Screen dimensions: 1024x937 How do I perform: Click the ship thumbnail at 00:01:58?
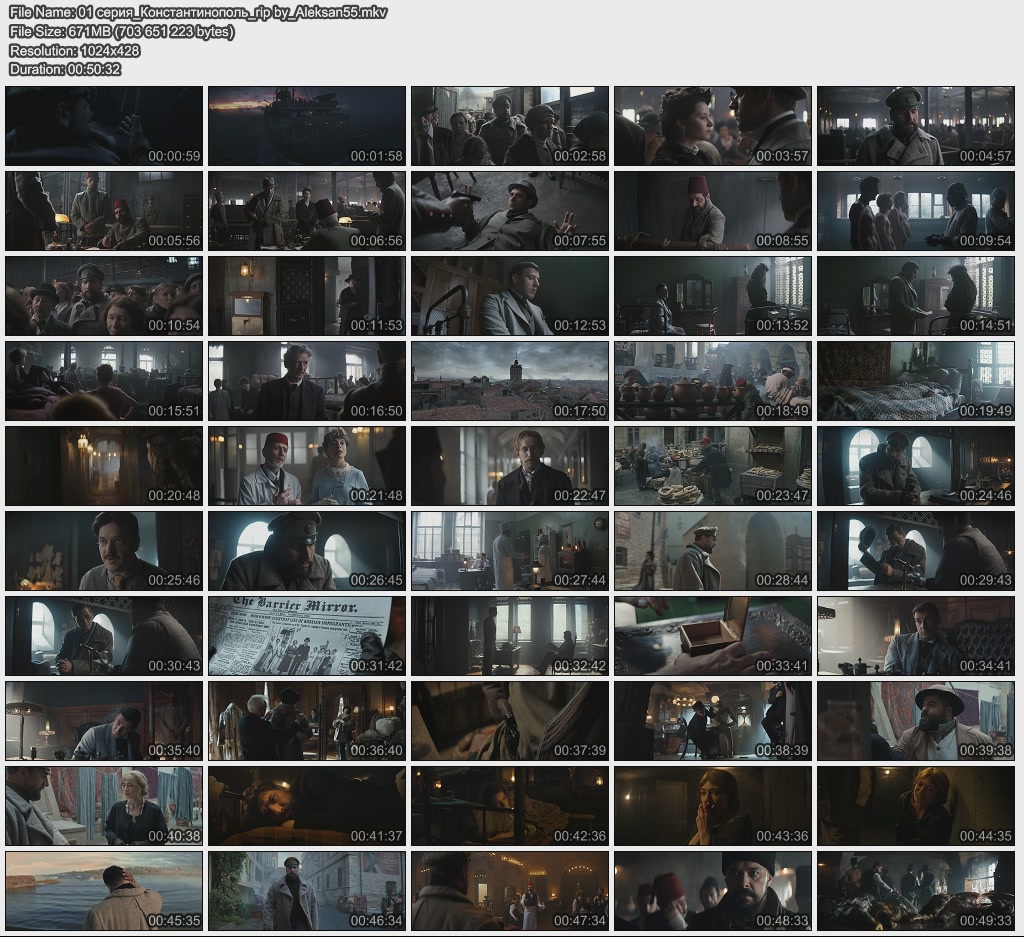306,126
